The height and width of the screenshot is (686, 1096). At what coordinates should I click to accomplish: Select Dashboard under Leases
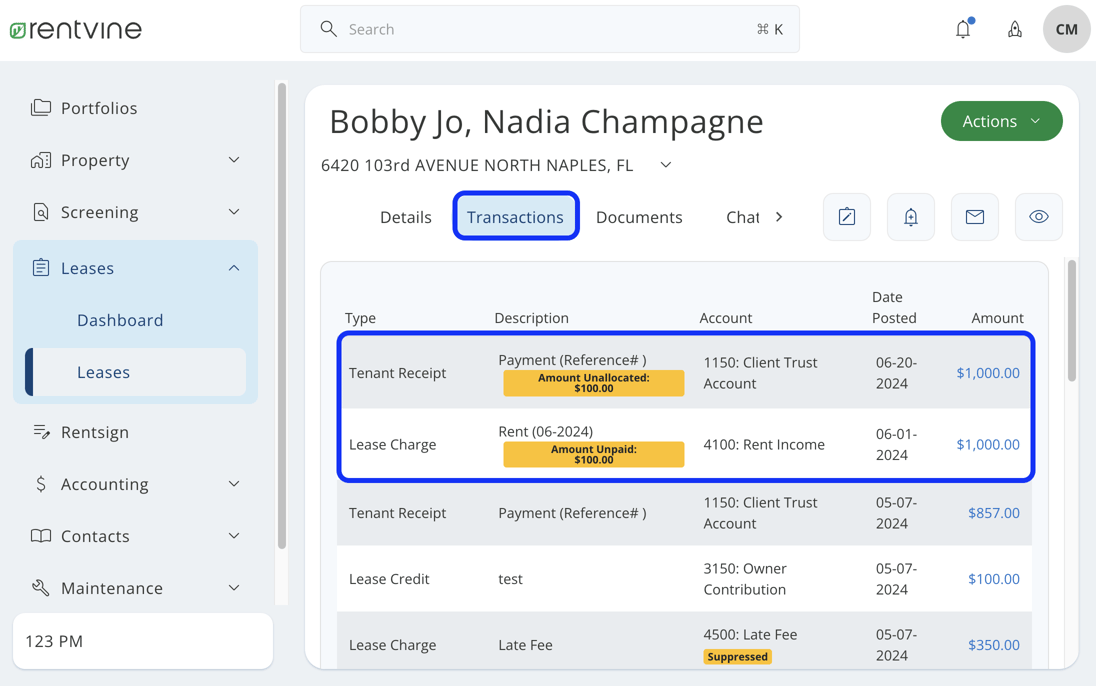(x=120, y=320)
